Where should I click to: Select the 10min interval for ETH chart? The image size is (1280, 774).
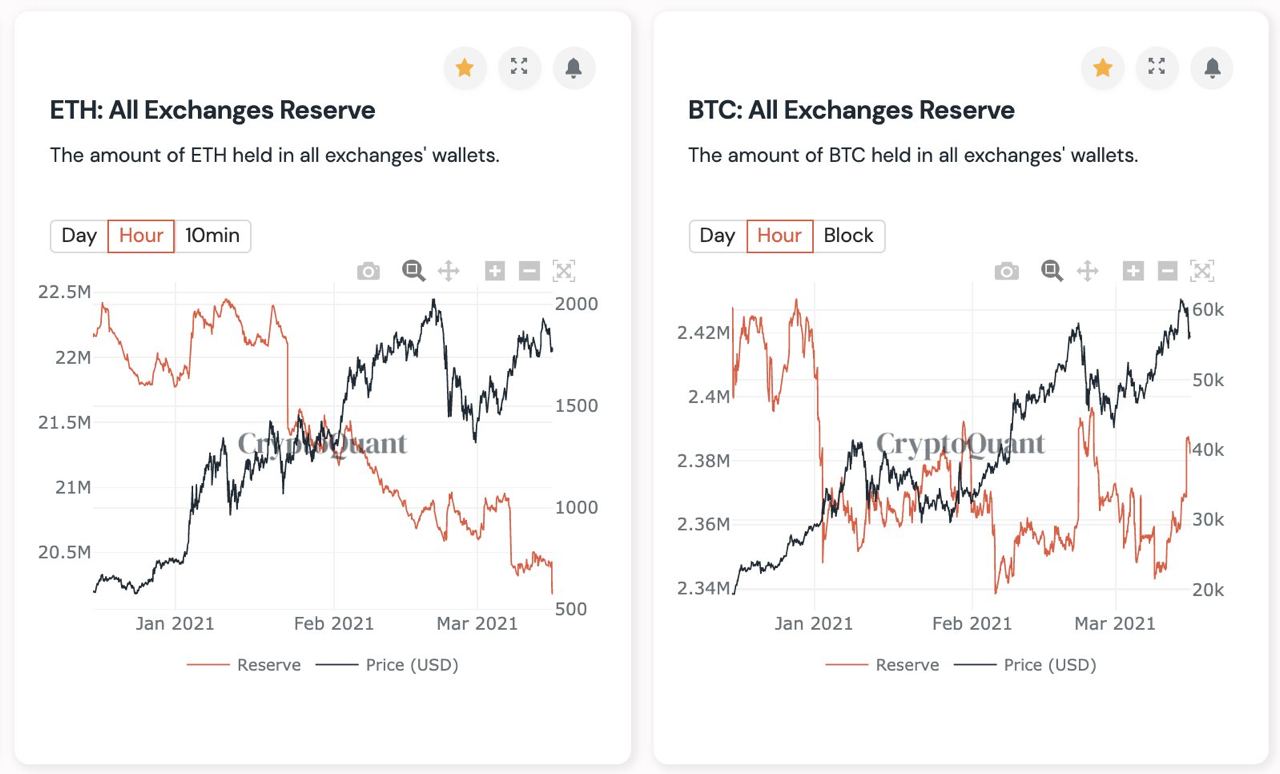(x=212, y=236)
